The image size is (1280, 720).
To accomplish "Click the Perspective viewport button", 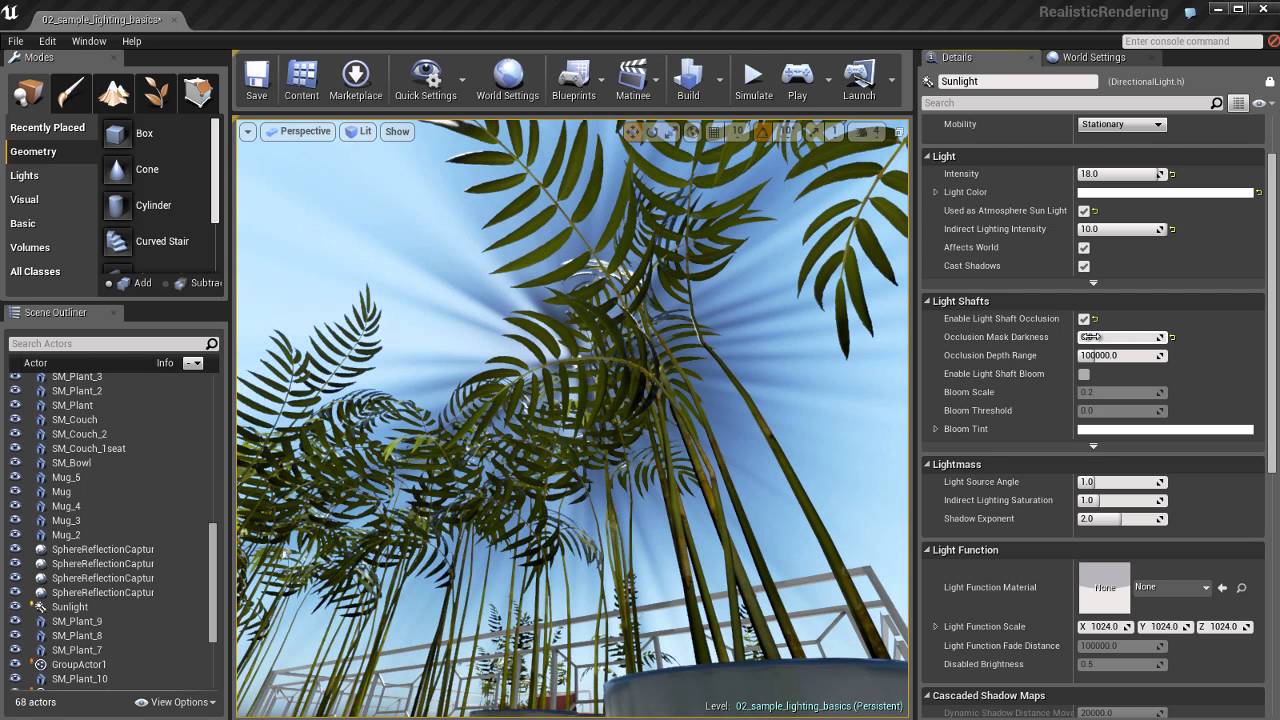I will tap(297, 132).
